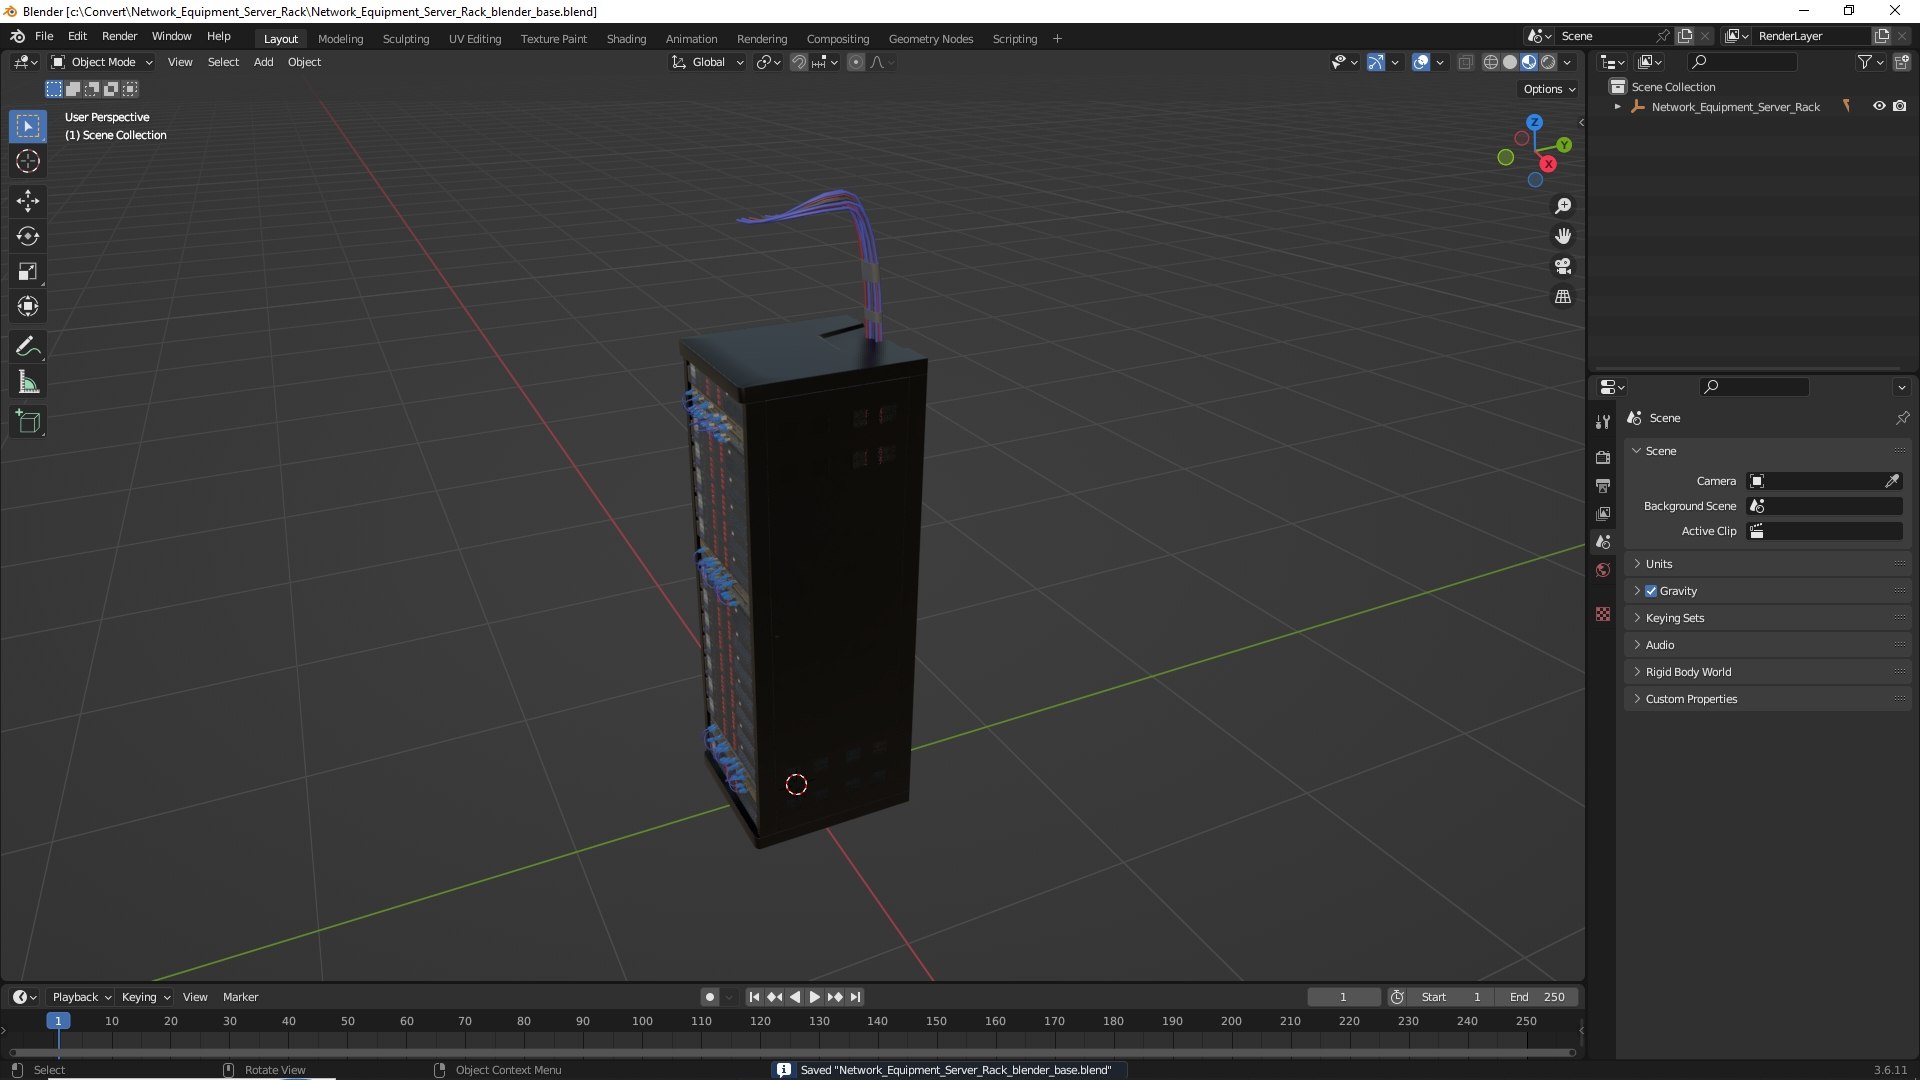1920x1080 pixels.
Task: Open the Render properties tab
Action: (1603, 457)
